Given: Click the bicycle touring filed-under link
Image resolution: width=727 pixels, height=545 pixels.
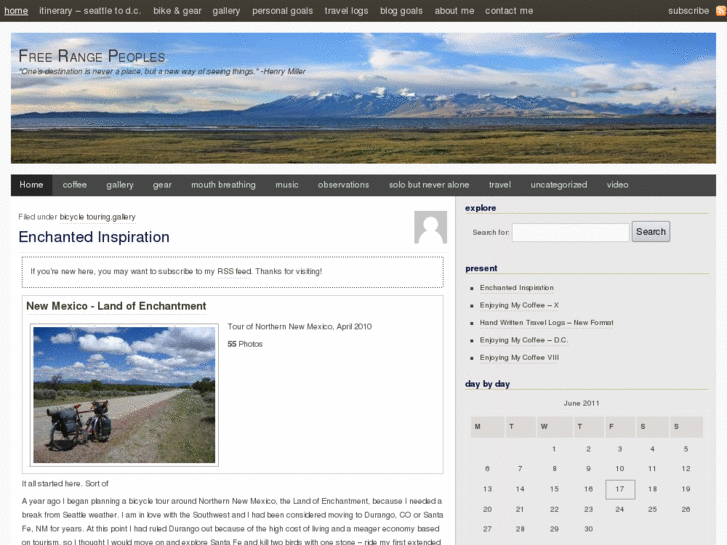Looking at the screenshot, I should click(x=84, y=217).
